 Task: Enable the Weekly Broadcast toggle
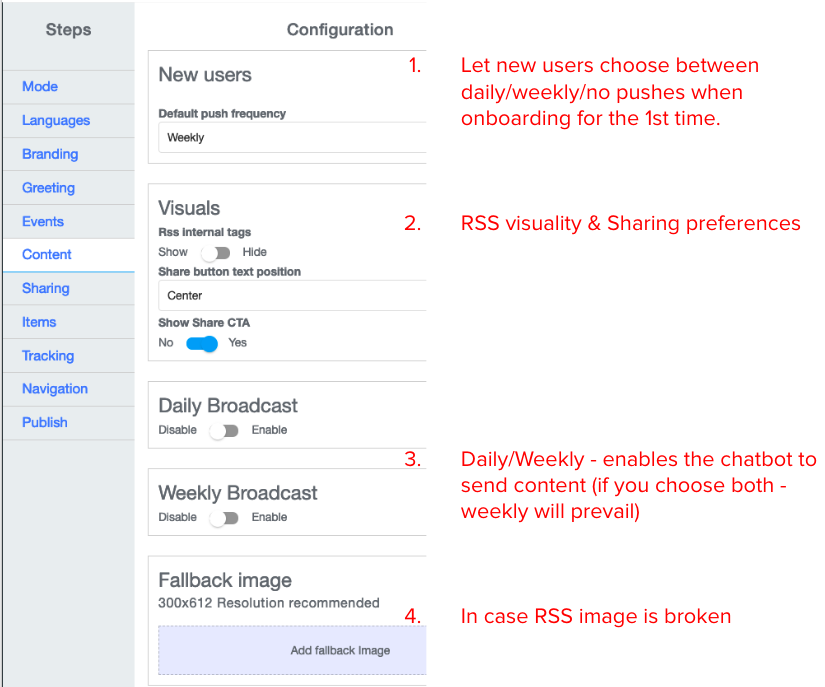(x=224, y=518)
